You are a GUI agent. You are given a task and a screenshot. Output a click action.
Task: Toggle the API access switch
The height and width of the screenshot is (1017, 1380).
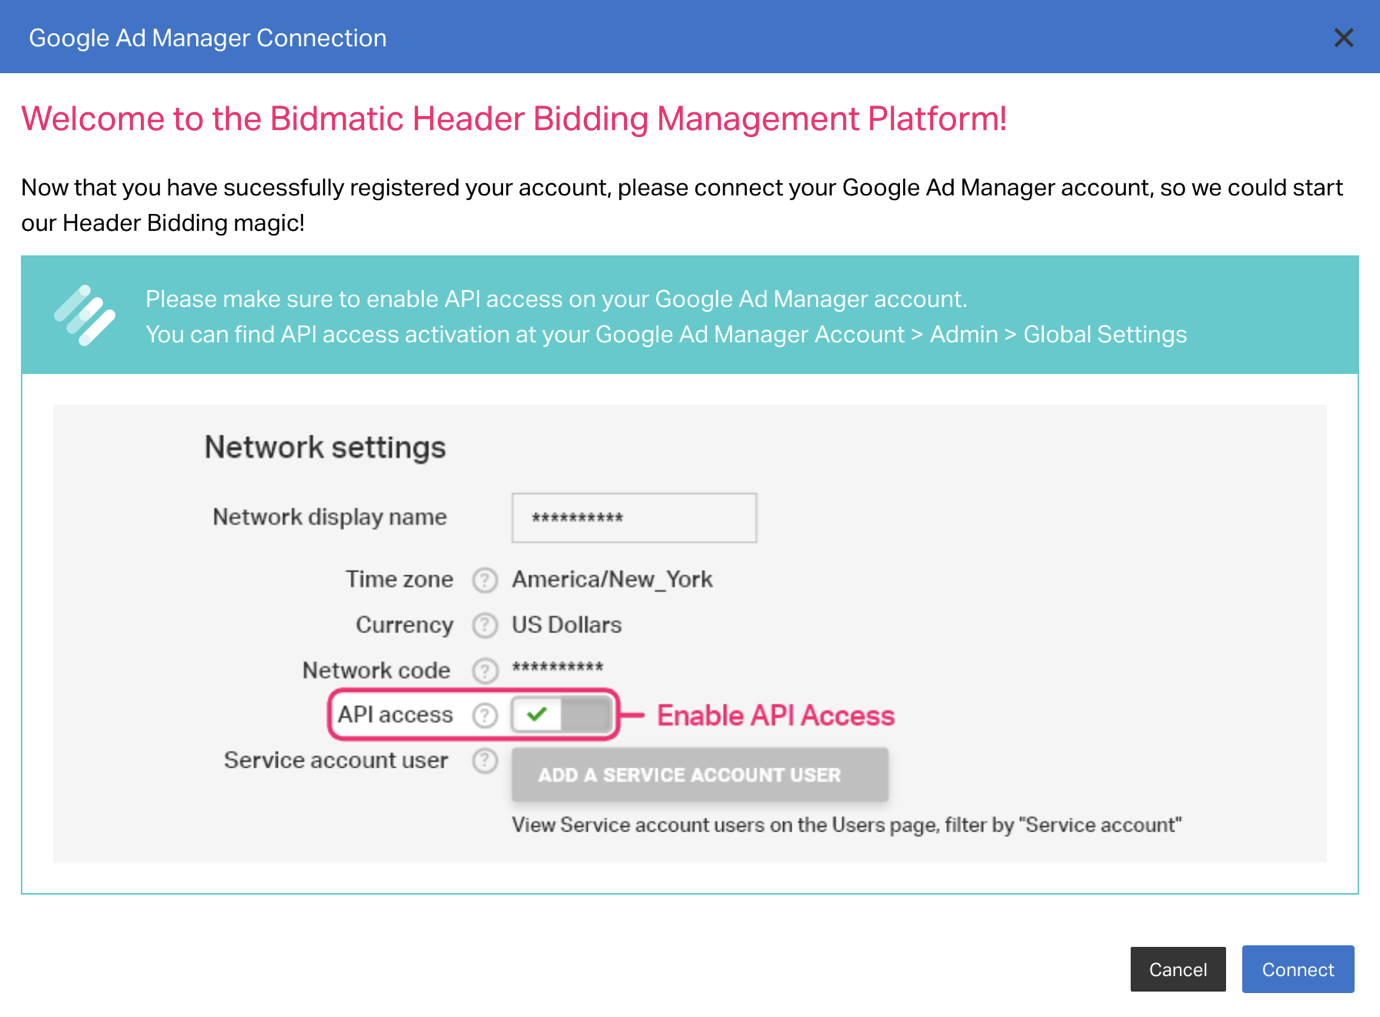click(561, 715)
